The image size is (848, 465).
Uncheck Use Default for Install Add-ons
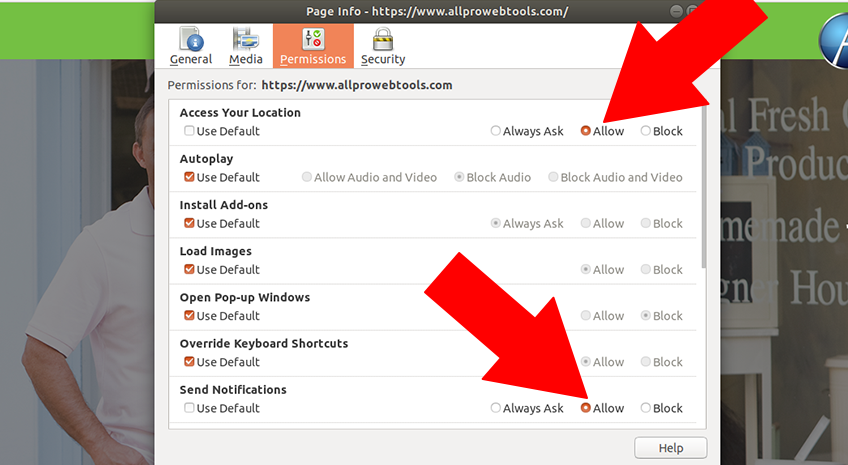pyautogui.click(x=189, y=223)
